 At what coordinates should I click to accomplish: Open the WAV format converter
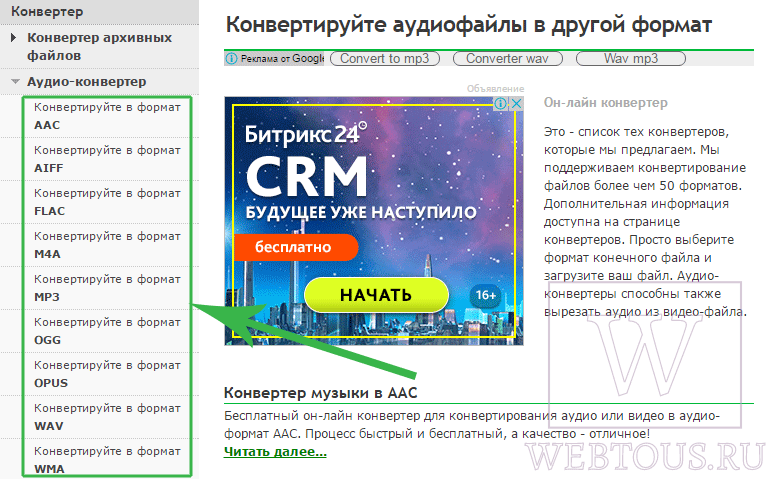pyautogui.click(x=107, y=417)
